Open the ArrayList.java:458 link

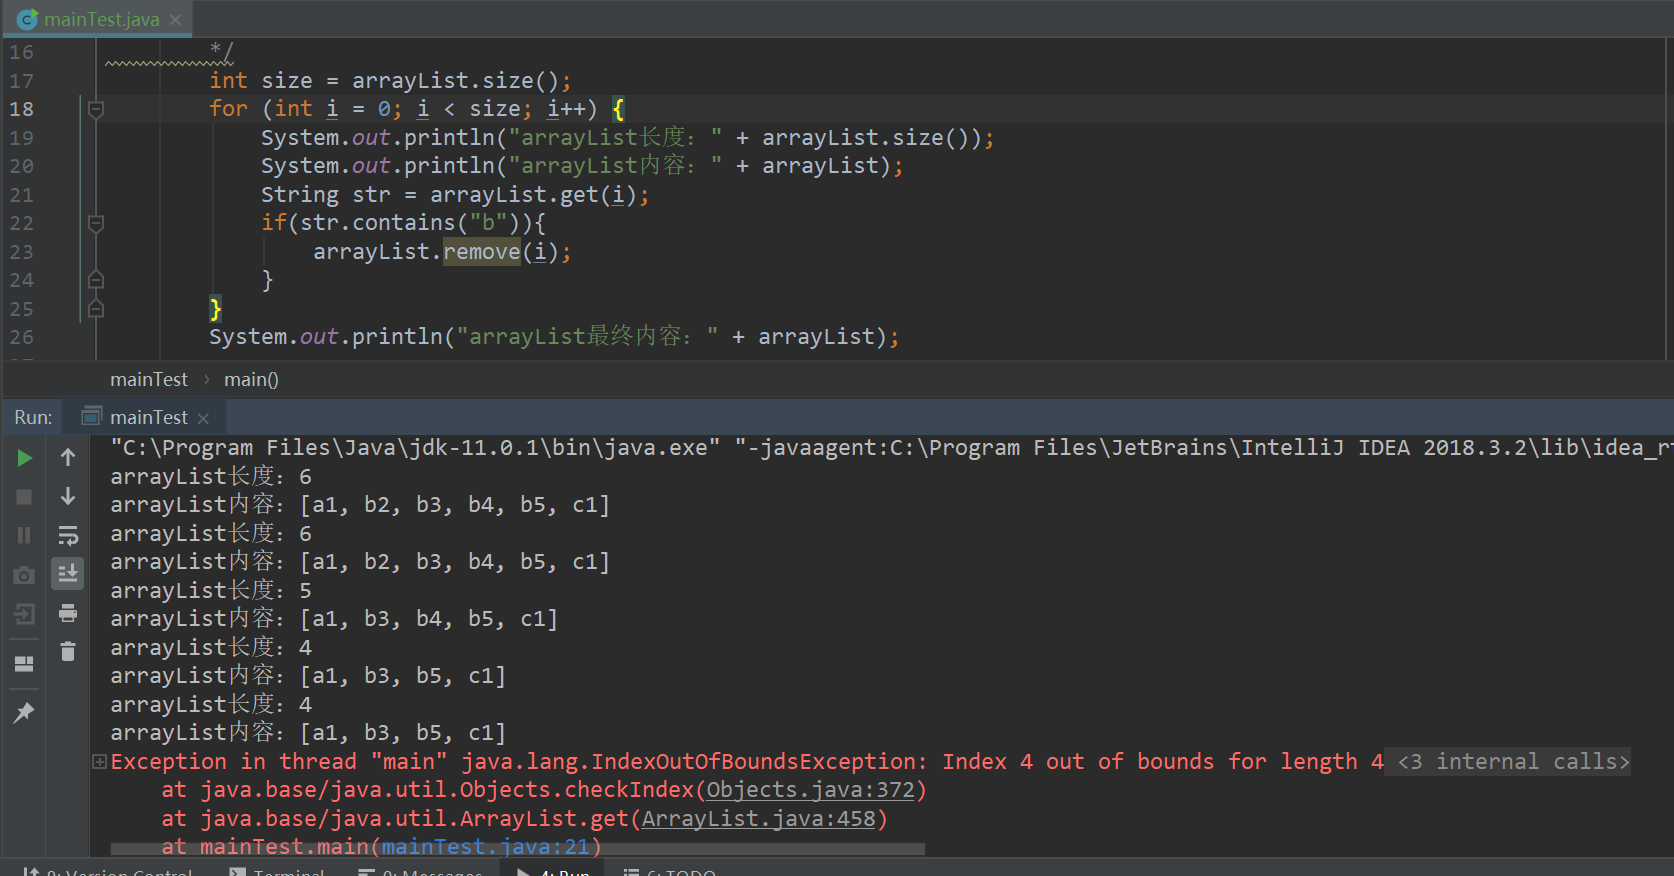tap(759, 819)
